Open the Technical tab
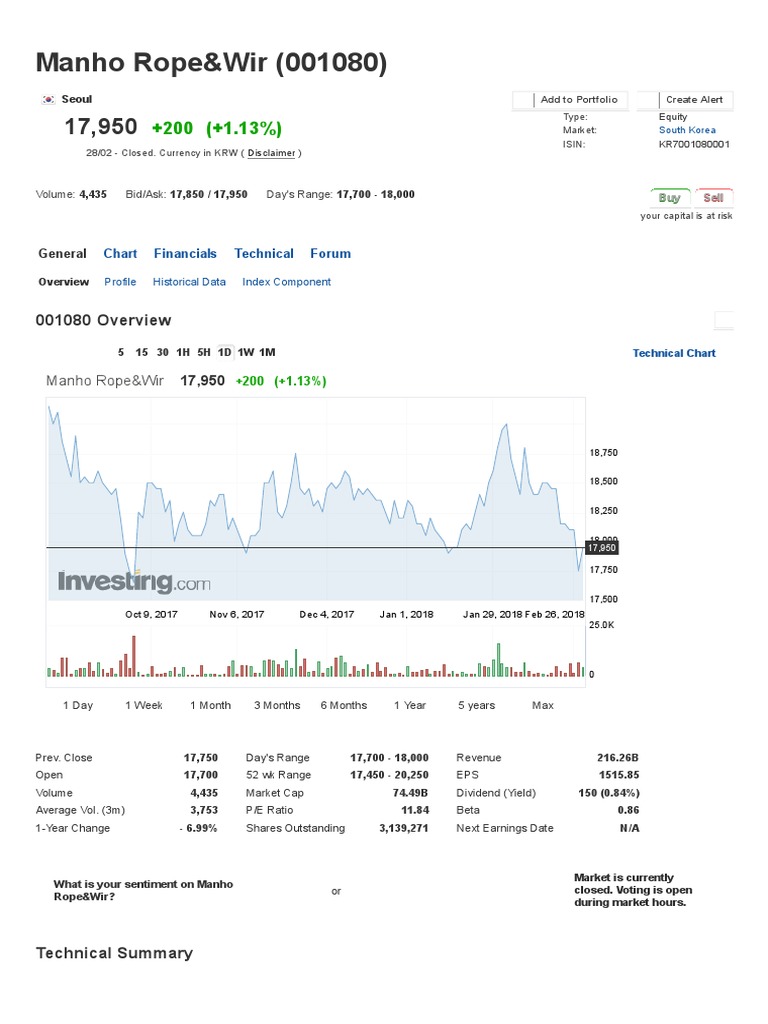The image size is (768, 1024). pos(264,253)
